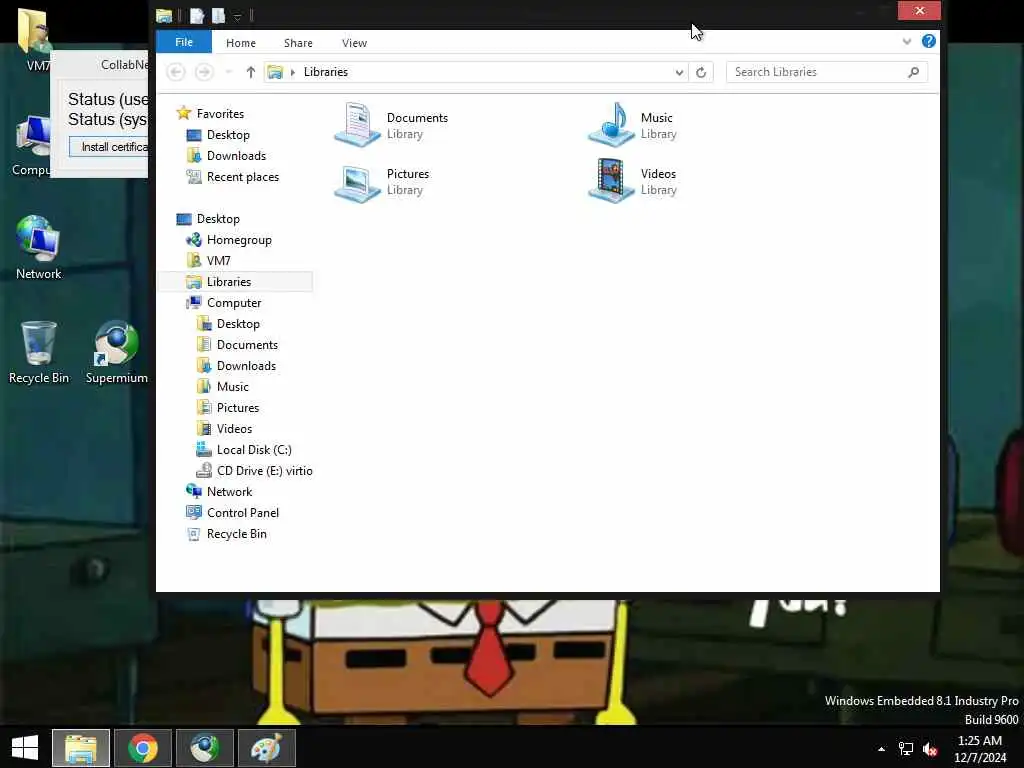Screen dimensions: 1024x768
Task: Click the Libraries address bar path
Action: point(325,72)
